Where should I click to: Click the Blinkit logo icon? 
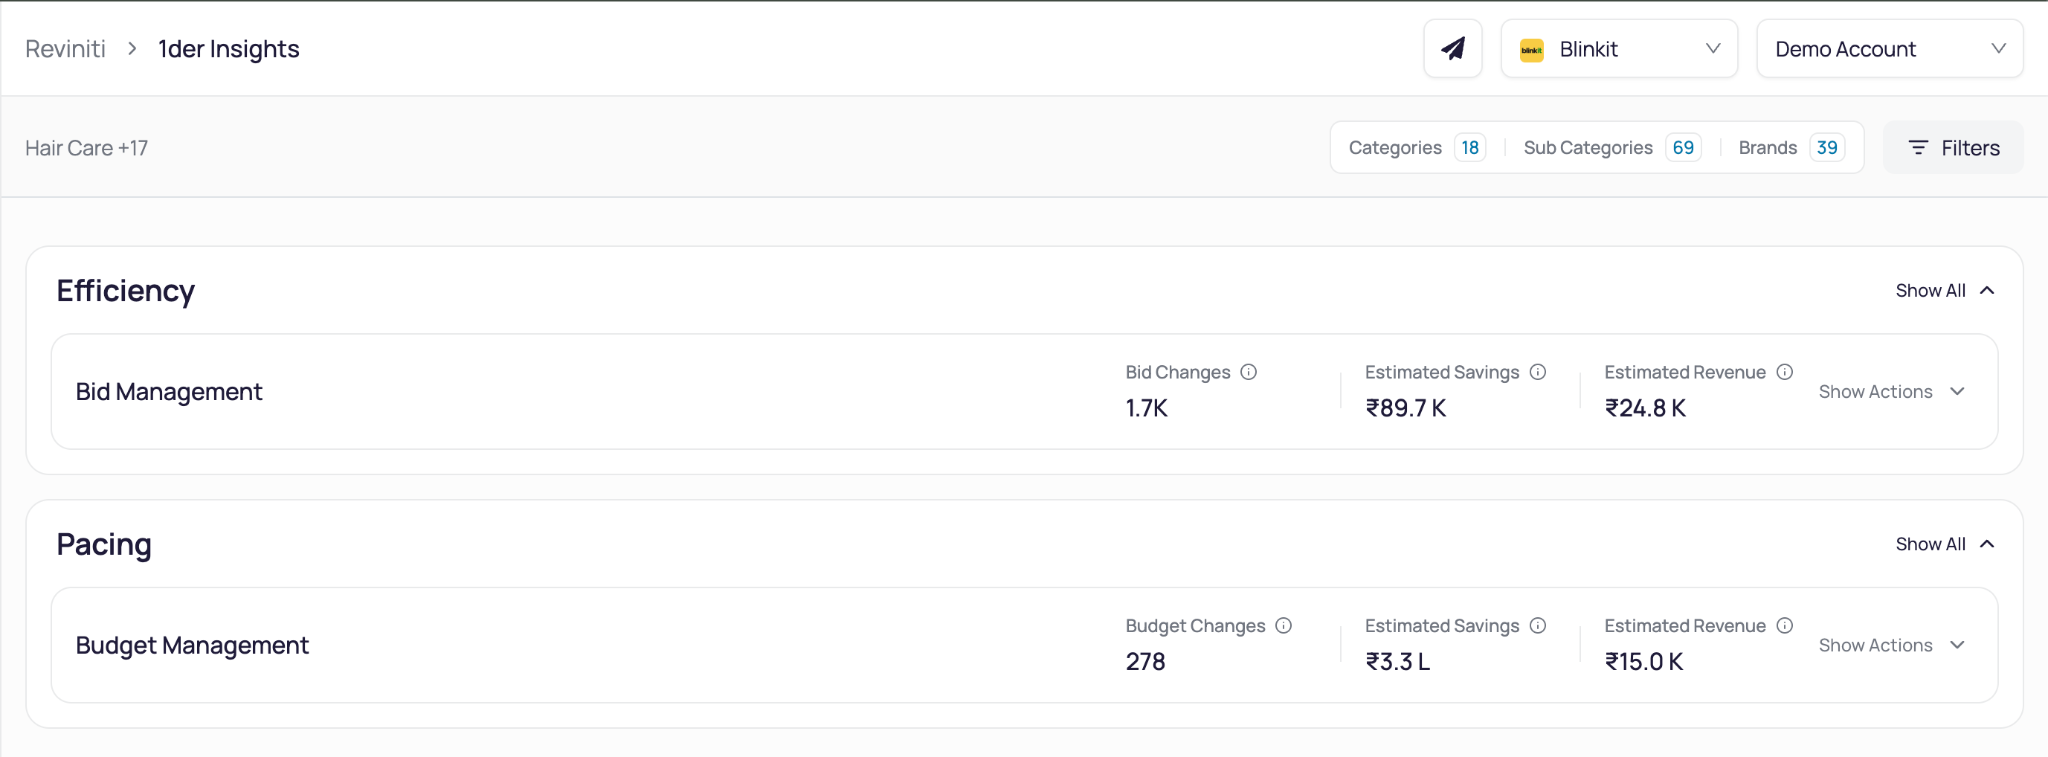click(1531, 50)
